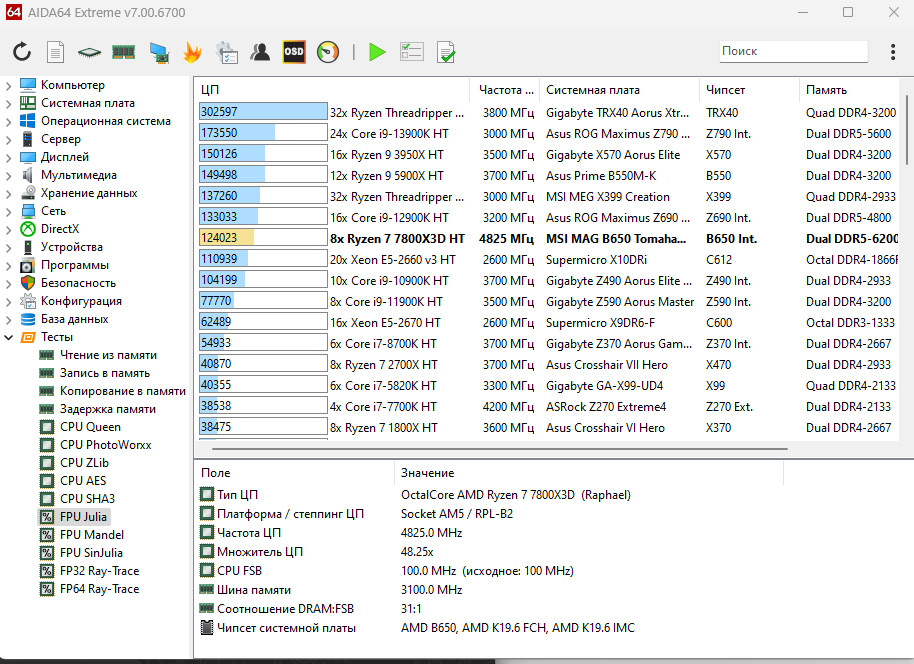The height and width of the screenshot is (664, 914).
Task: Open the CPU SHA3 benchmark
Action: tap(87, 500)
